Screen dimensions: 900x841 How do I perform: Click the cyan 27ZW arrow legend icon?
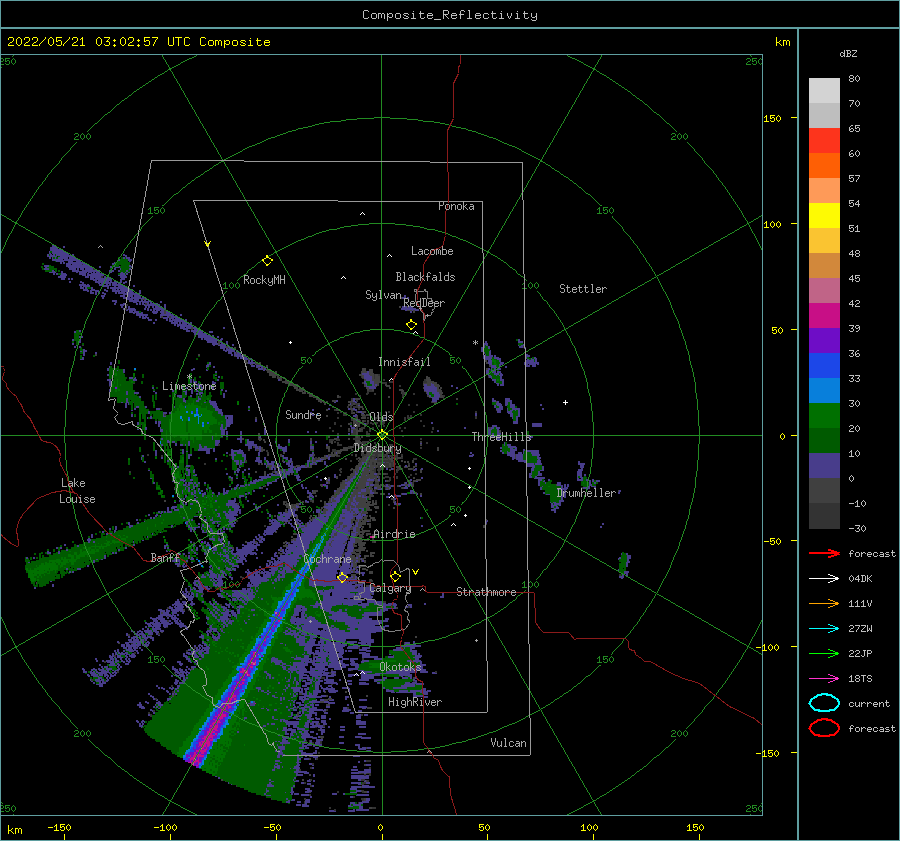tap(824, 629)
